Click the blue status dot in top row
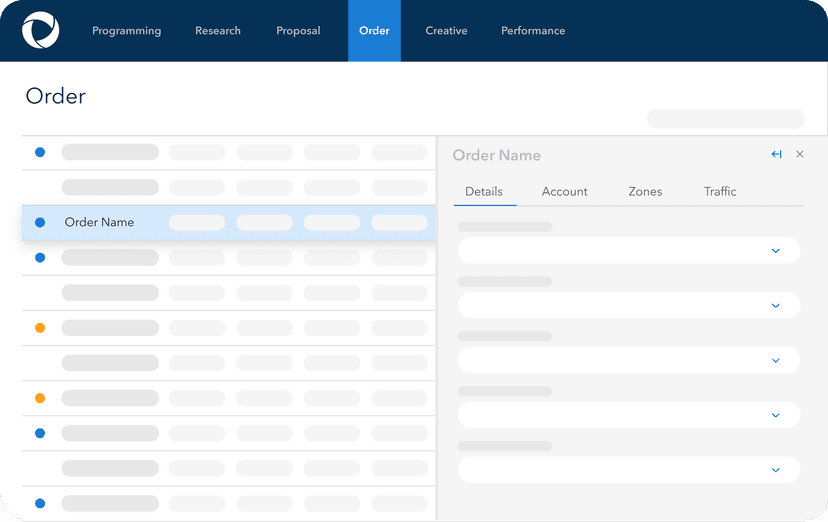 pos(40,152)
